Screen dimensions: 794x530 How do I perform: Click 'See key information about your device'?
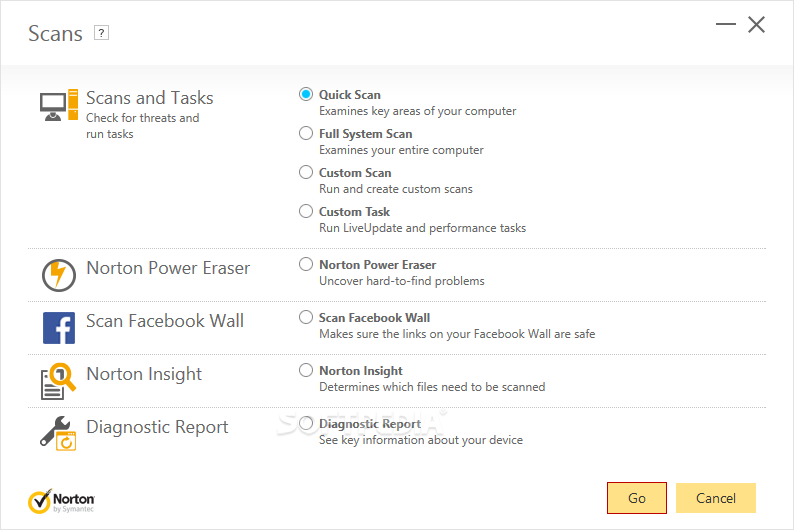coord(421,440)
